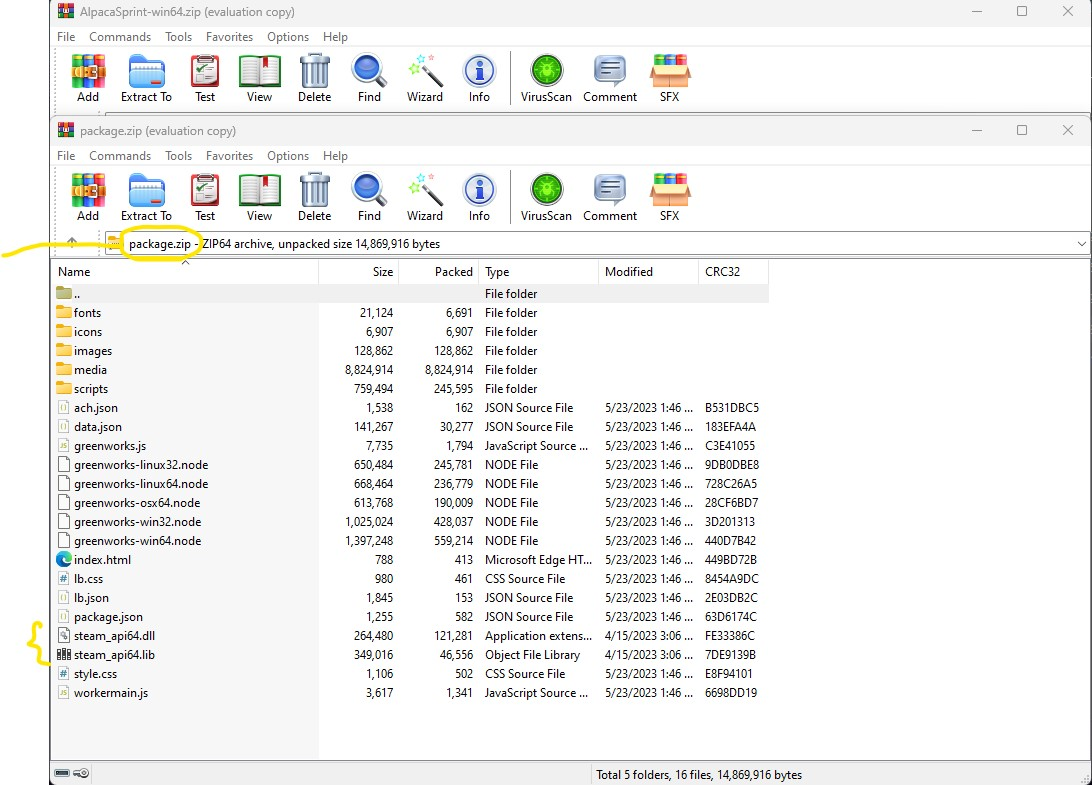The height and width of the screenshot is (785, 1092).
Task: Show Info in package.zip window
Action: 479,197
